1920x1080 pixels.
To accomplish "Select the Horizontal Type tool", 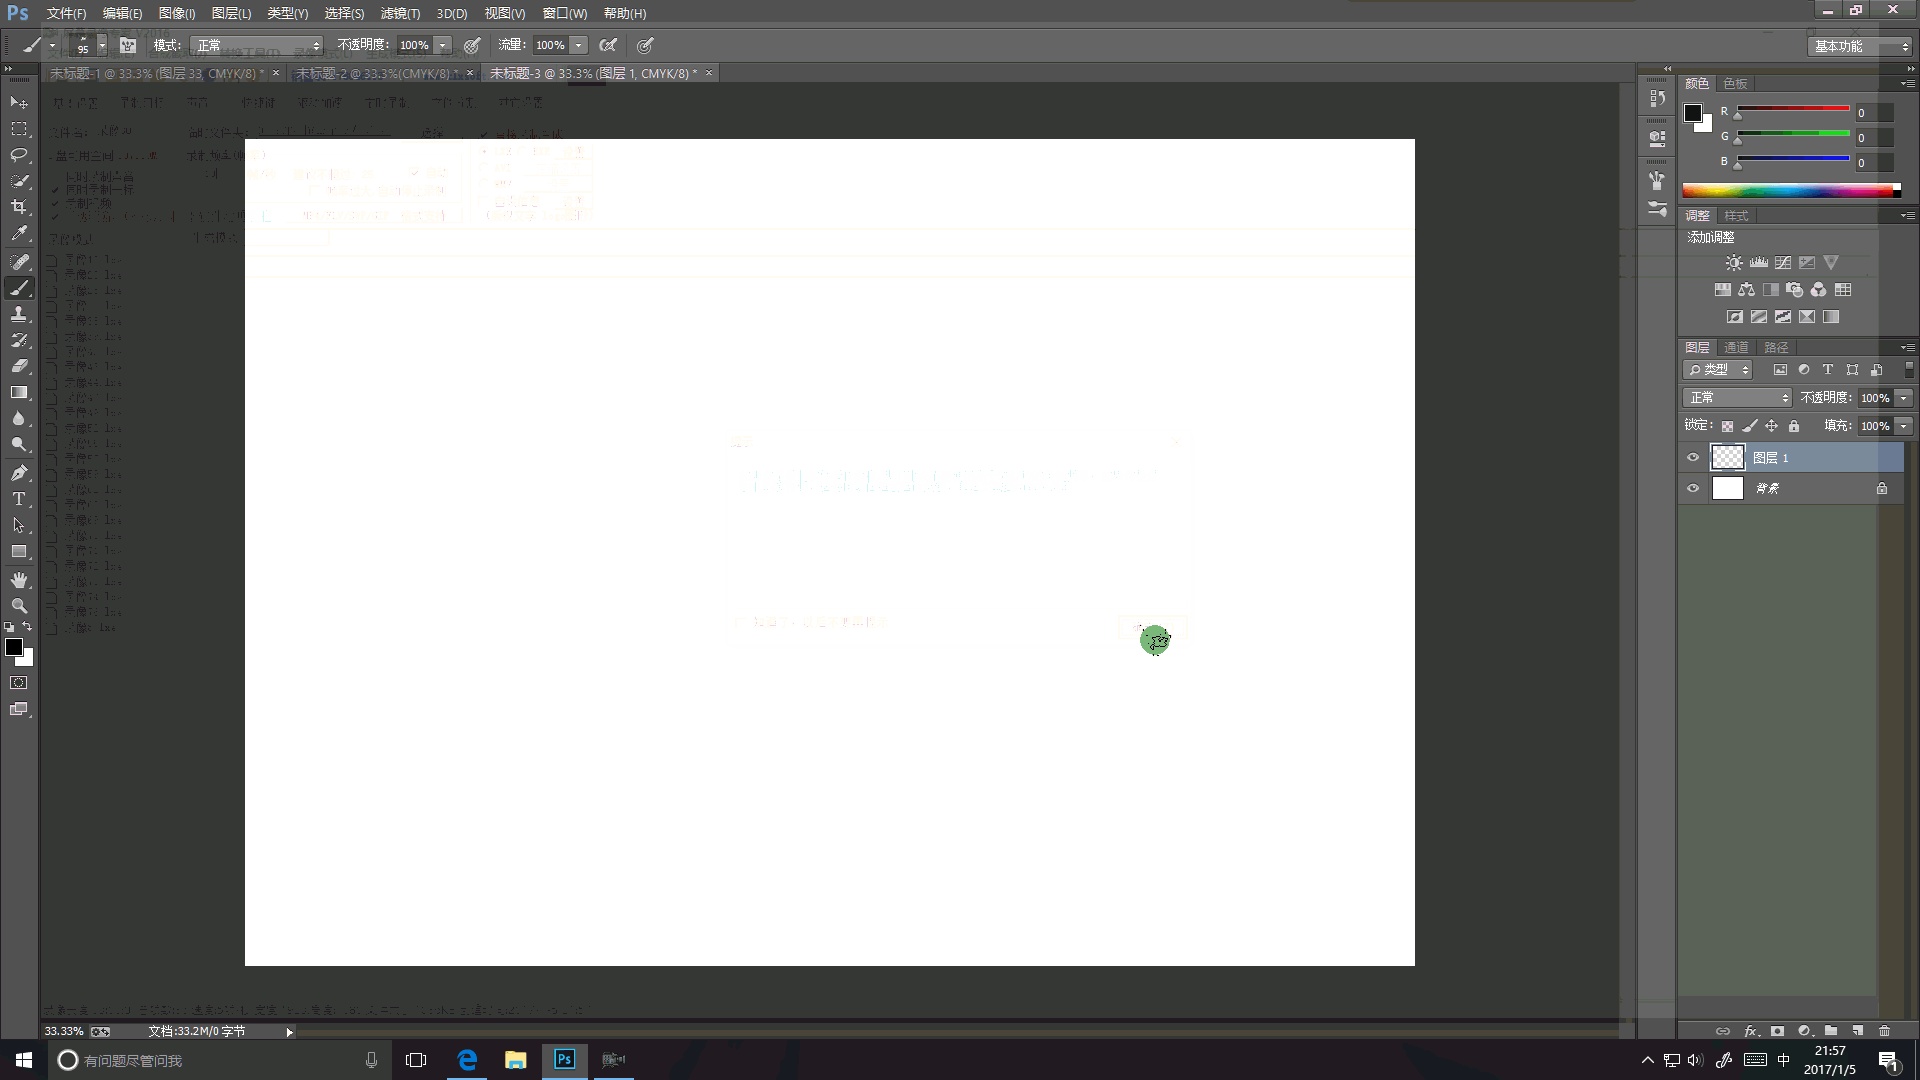I will 19,499.
